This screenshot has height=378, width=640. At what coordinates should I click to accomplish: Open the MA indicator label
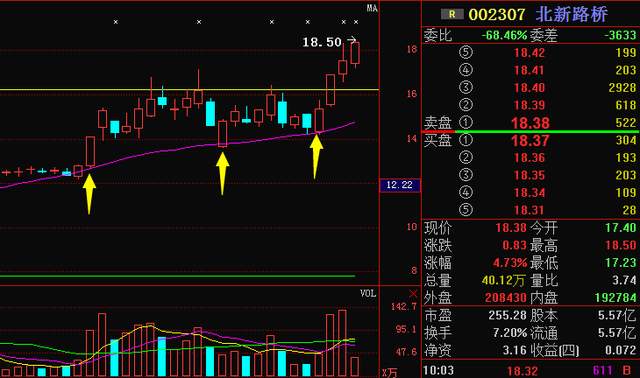372,8
